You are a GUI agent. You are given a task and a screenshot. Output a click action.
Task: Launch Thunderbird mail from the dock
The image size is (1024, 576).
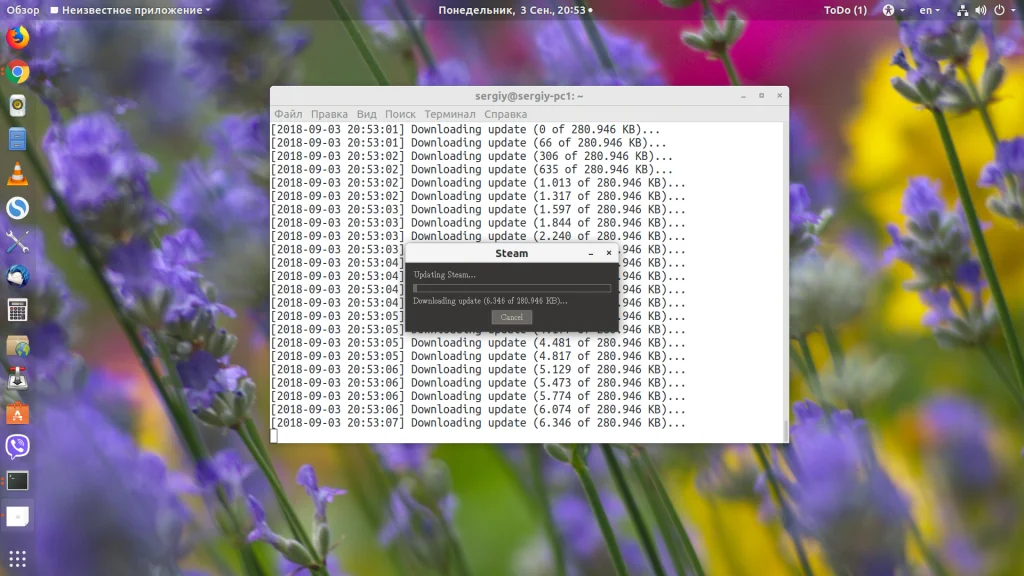click(x=18, y=276)
